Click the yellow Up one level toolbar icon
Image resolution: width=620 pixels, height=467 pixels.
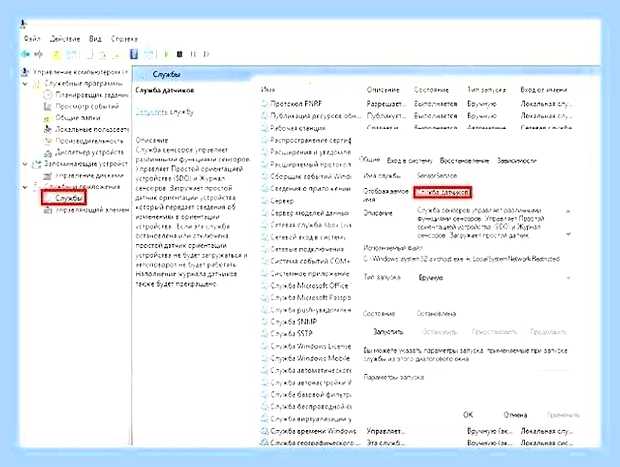[x=56, y=55]
